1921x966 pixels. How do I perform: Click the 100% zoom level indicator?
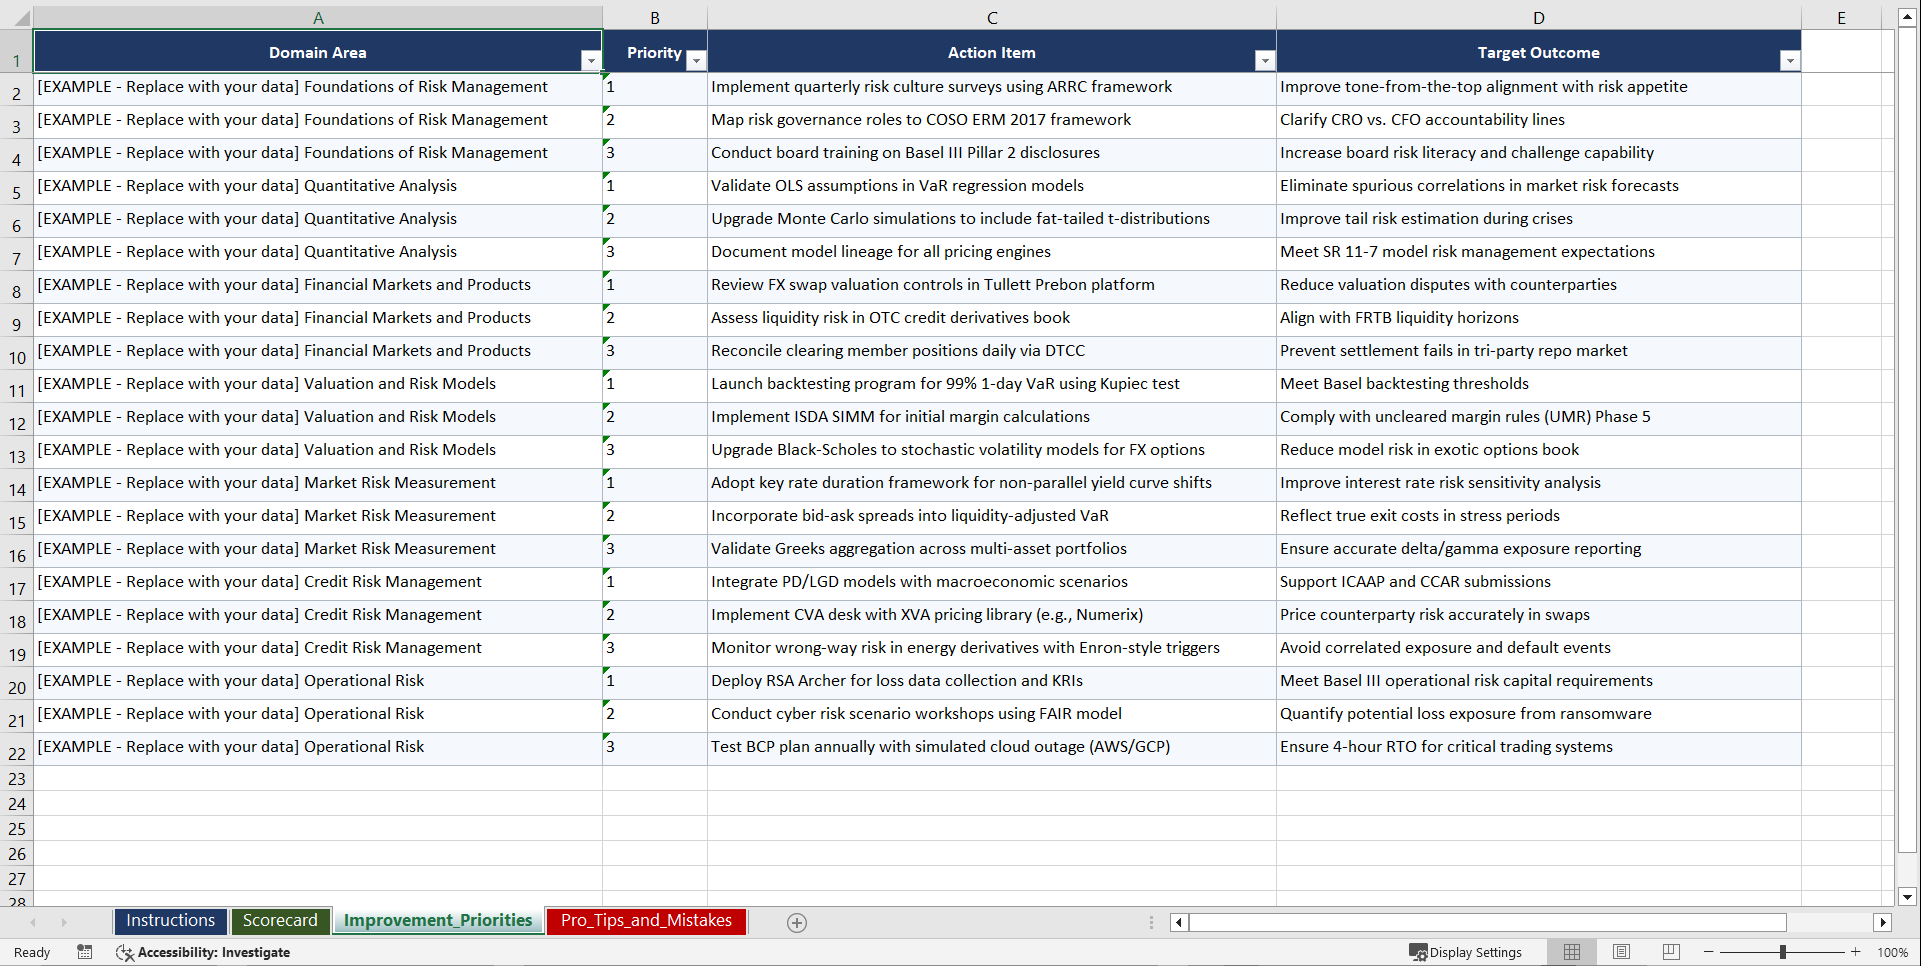tap(1894, 951)
